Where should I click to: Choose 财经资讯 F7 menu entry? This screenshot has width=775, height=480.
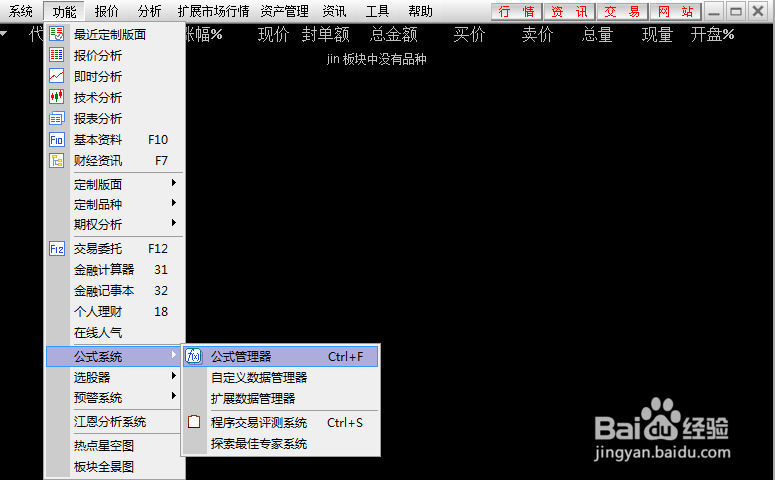click(115, 161)
